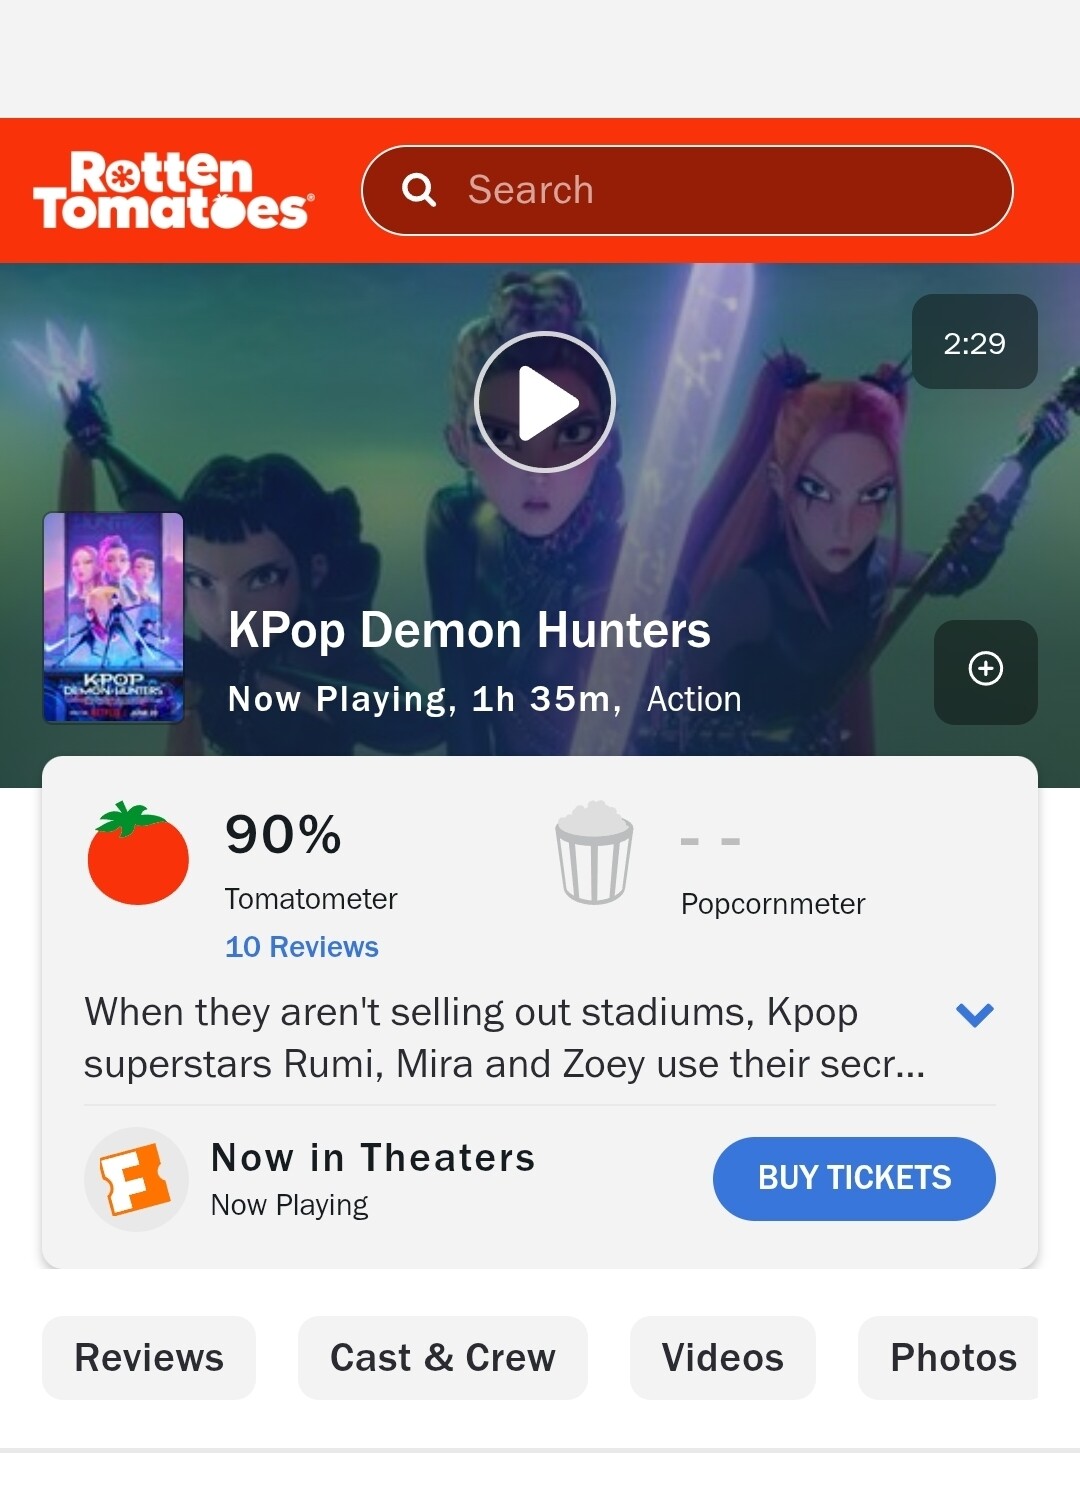
Task: Click the 2:29 trailer duration badge
Action: pos(975,342)
